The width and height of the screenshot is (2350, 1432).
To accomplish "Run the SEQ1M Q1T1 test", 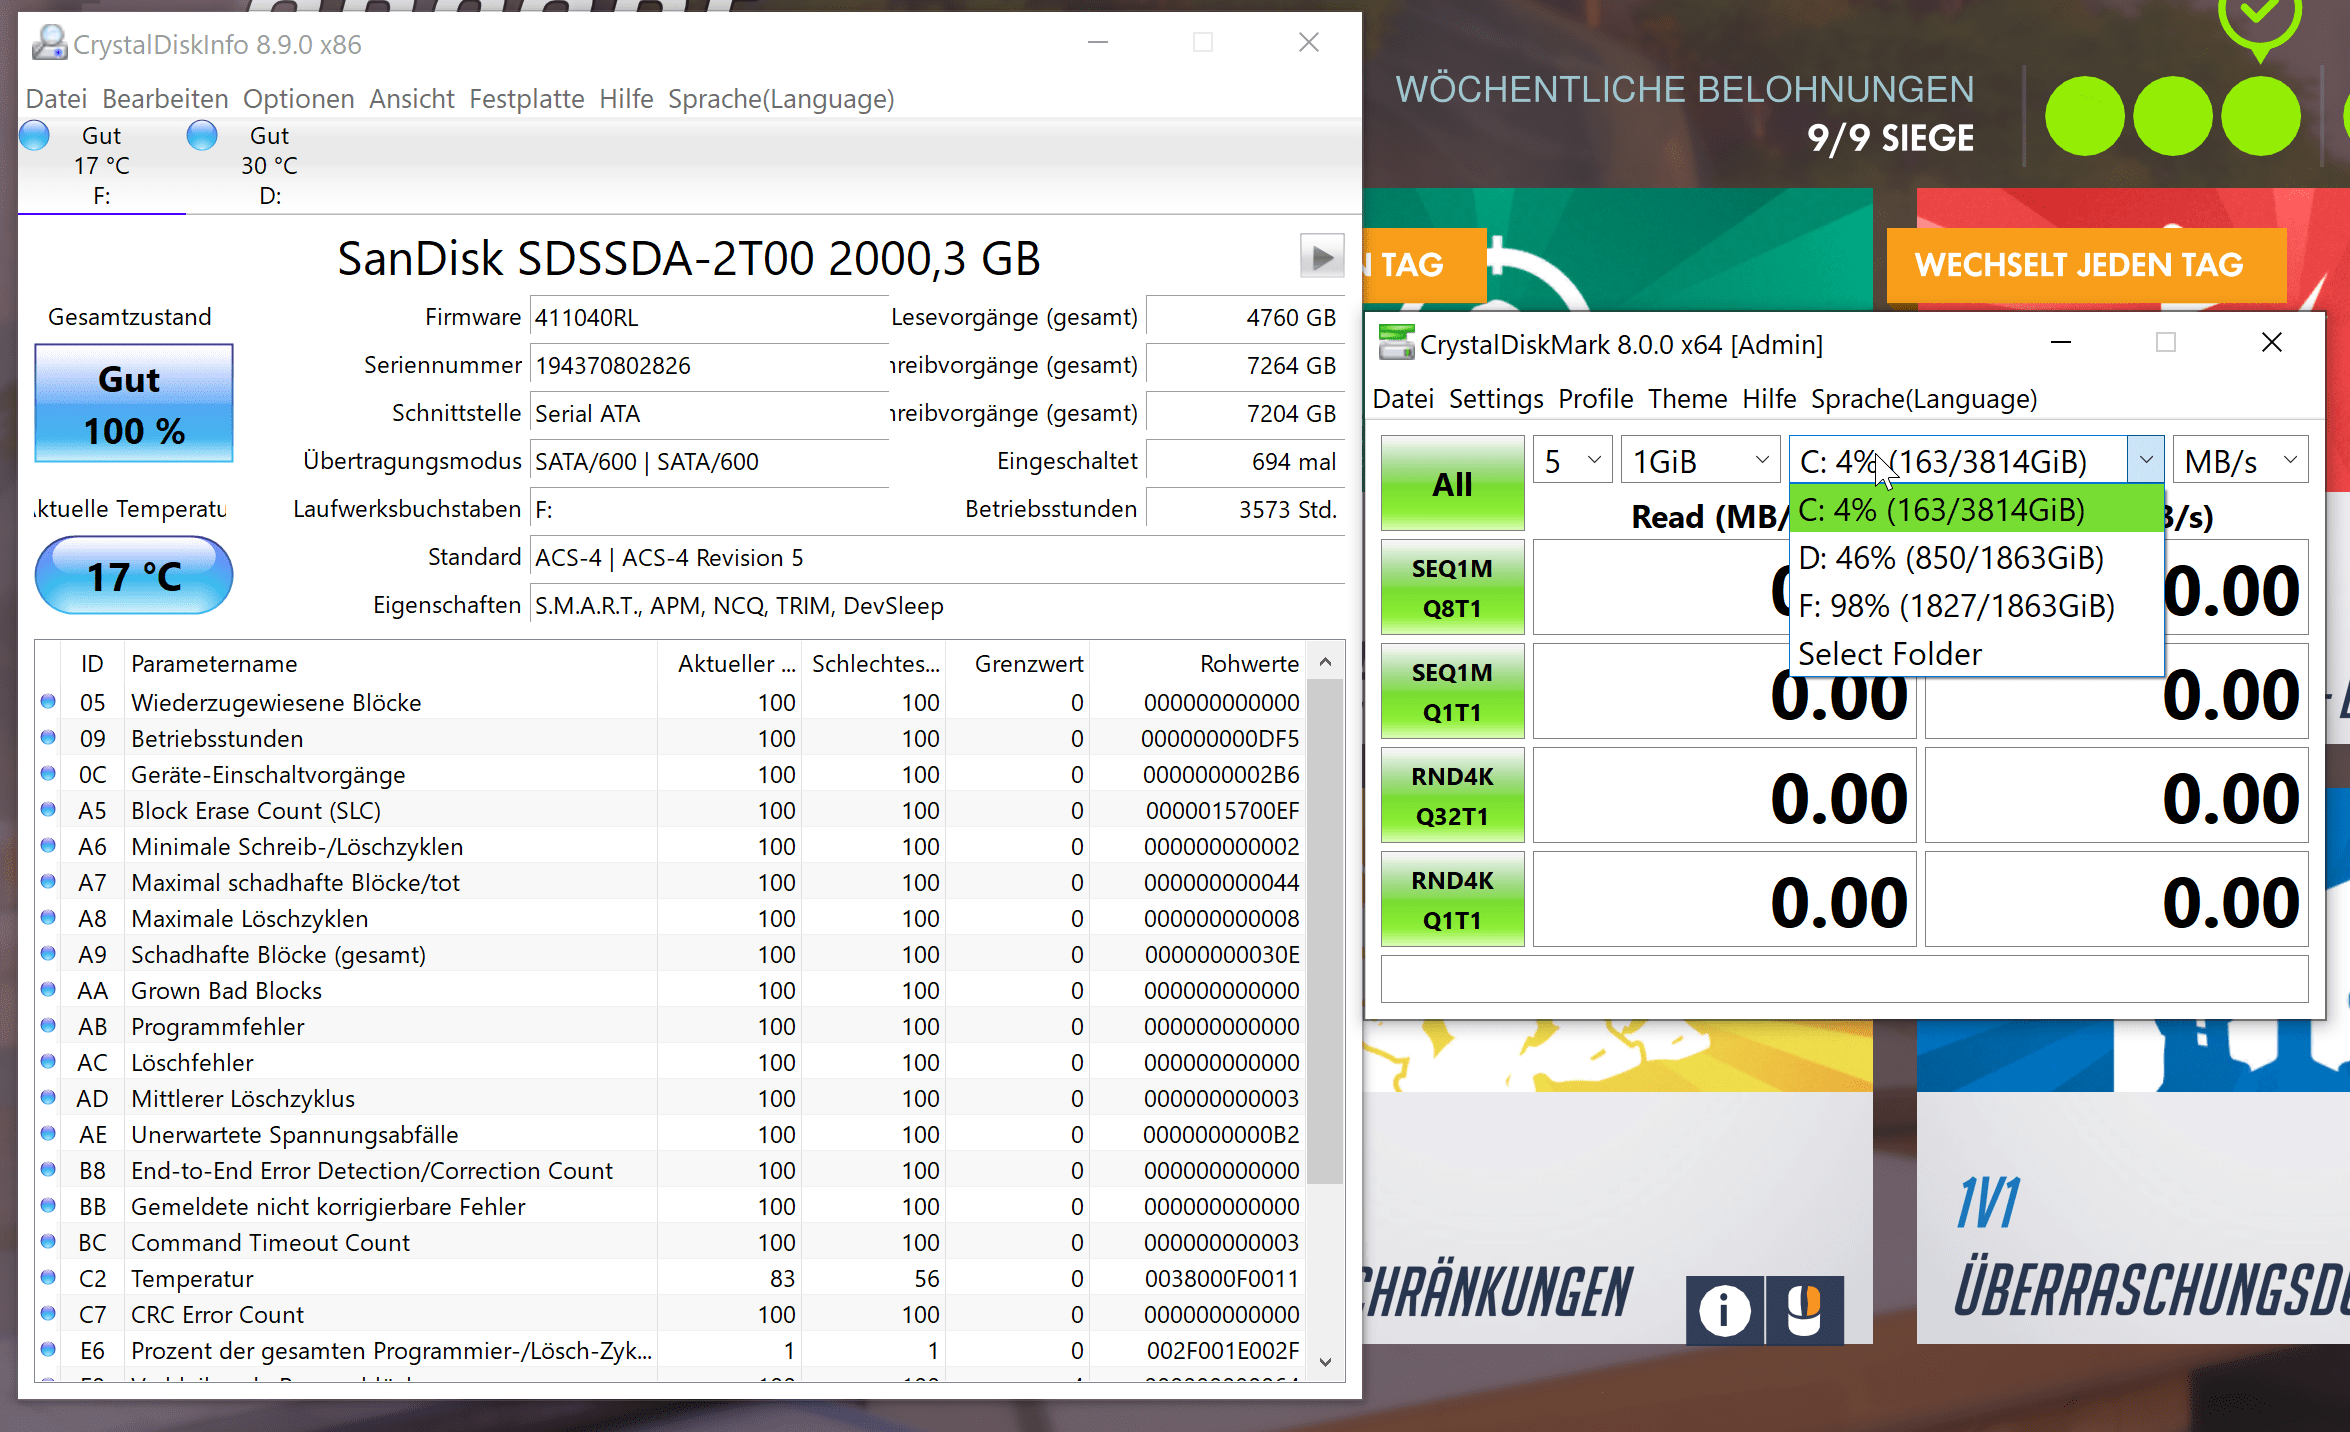I will pyautogui.click(x=1452, y=692).
